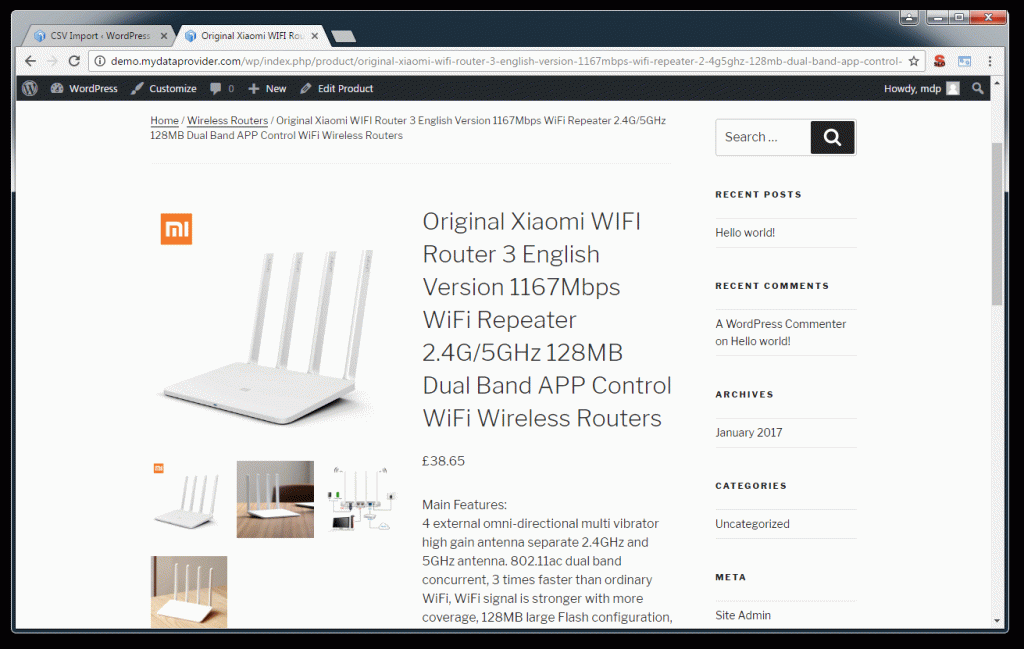Click the WordPress logo icon in admin bar
This screenshot has width=1024, height=649.
tap(29, 88)
